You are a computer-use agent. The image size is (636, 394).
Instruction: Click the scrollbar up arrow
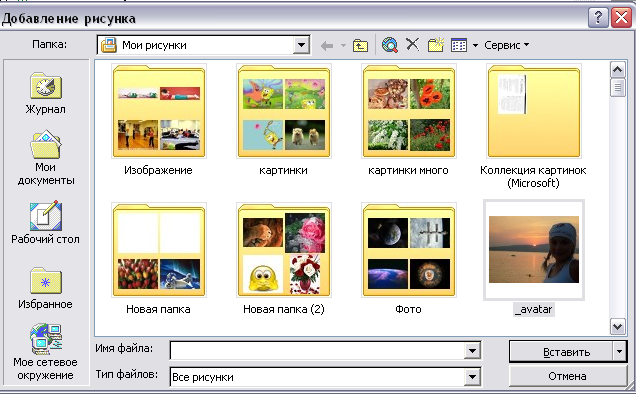click(x=618, y=70)
